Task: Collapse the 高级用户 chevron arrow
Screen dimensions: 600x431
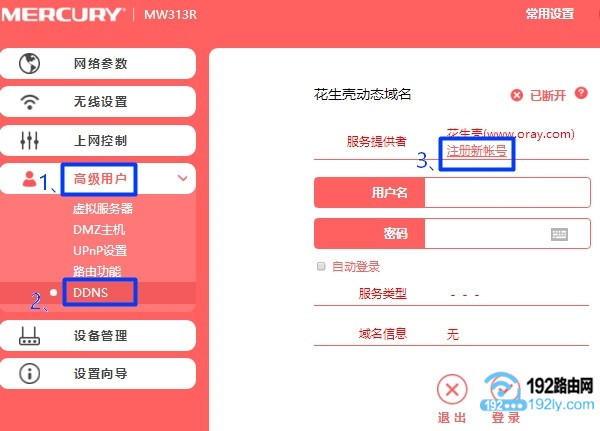Action: pos(183,178)
